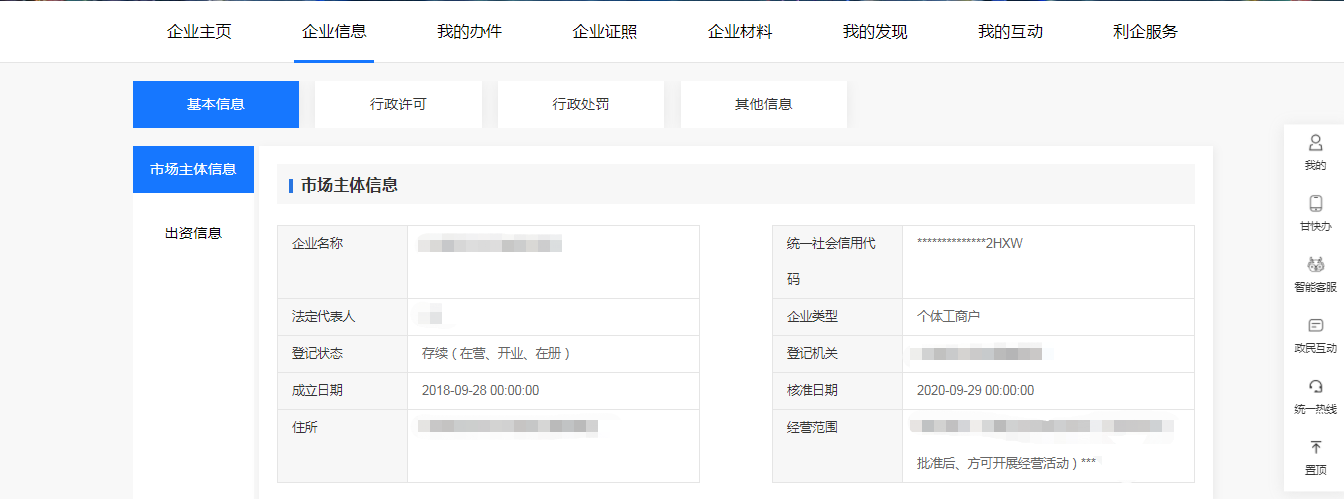Click the 置顶 back-to-top arrow icon

tap(1315, 448)
